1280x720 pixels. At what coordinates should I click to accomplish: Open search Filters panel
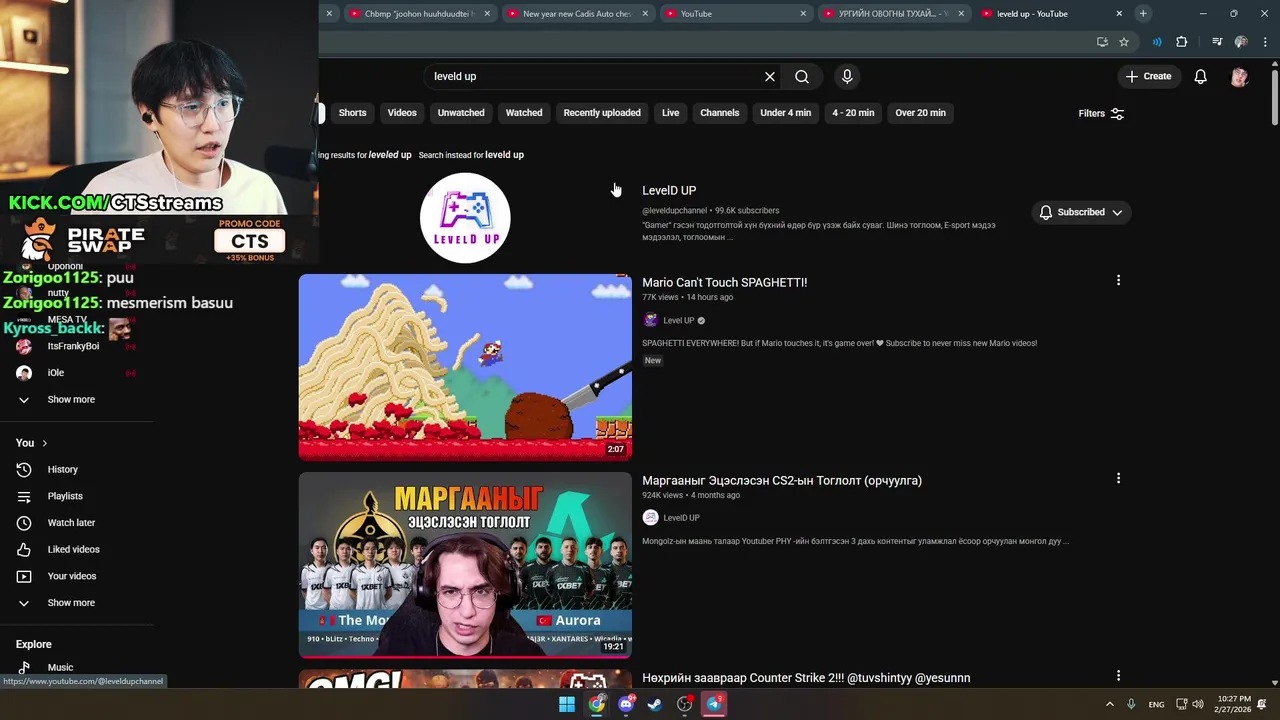(1101, 113)
